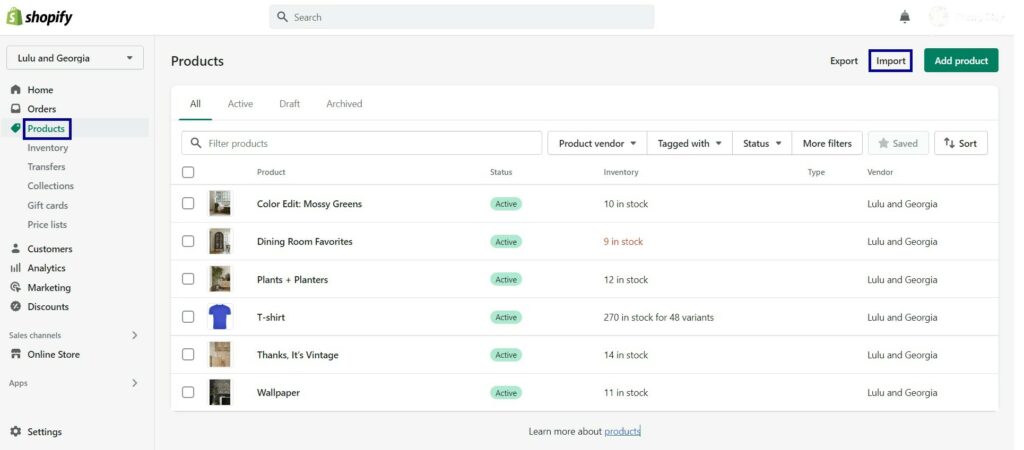
Task: Click the Orders inbox icon
Action: coord(16,108)
